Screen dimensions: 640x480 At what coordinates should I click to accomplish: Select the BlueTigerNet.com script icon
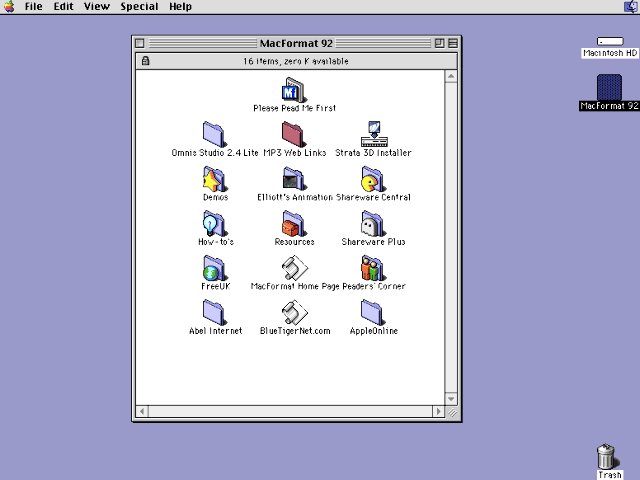295,312
